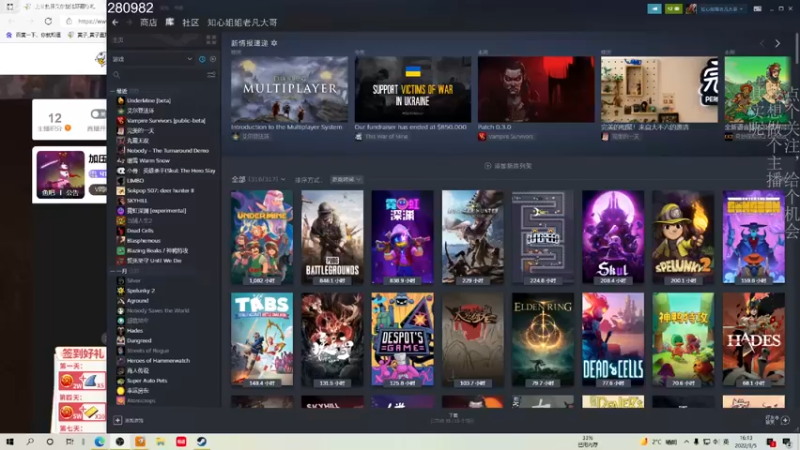Select Dead Cells in sidebar list

click(x=140, y=231)
